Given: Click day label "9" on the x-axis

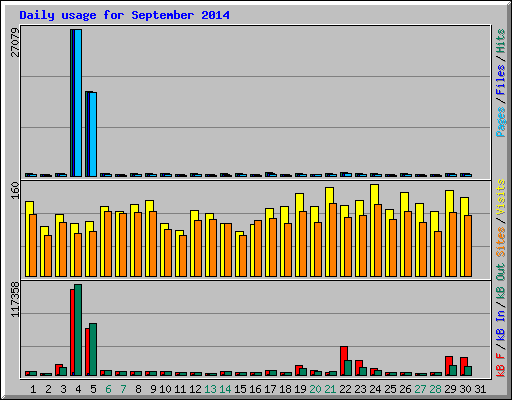Looking at the screenshot, I should pyautogui.click(x=153, y=389).
